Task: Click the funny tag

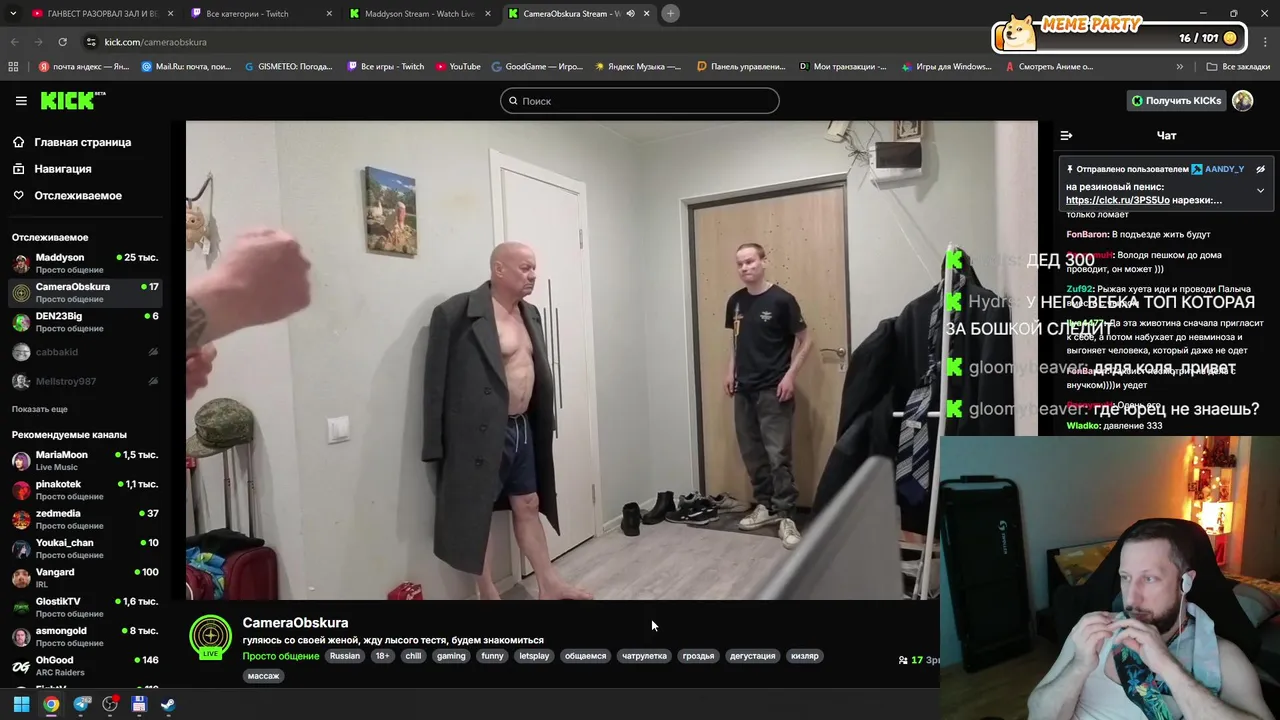Action: (x=492, y=656)
